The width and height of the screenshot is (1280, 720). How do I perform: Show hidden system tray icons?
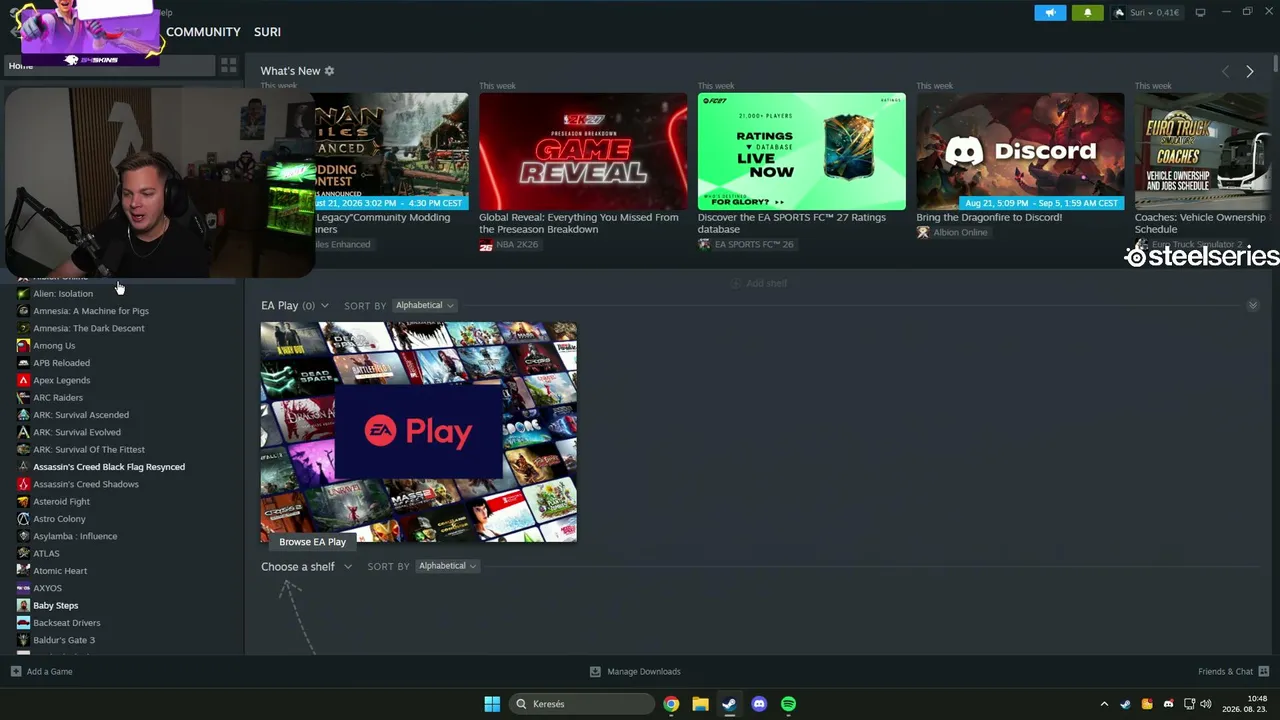click(1104, 704)
